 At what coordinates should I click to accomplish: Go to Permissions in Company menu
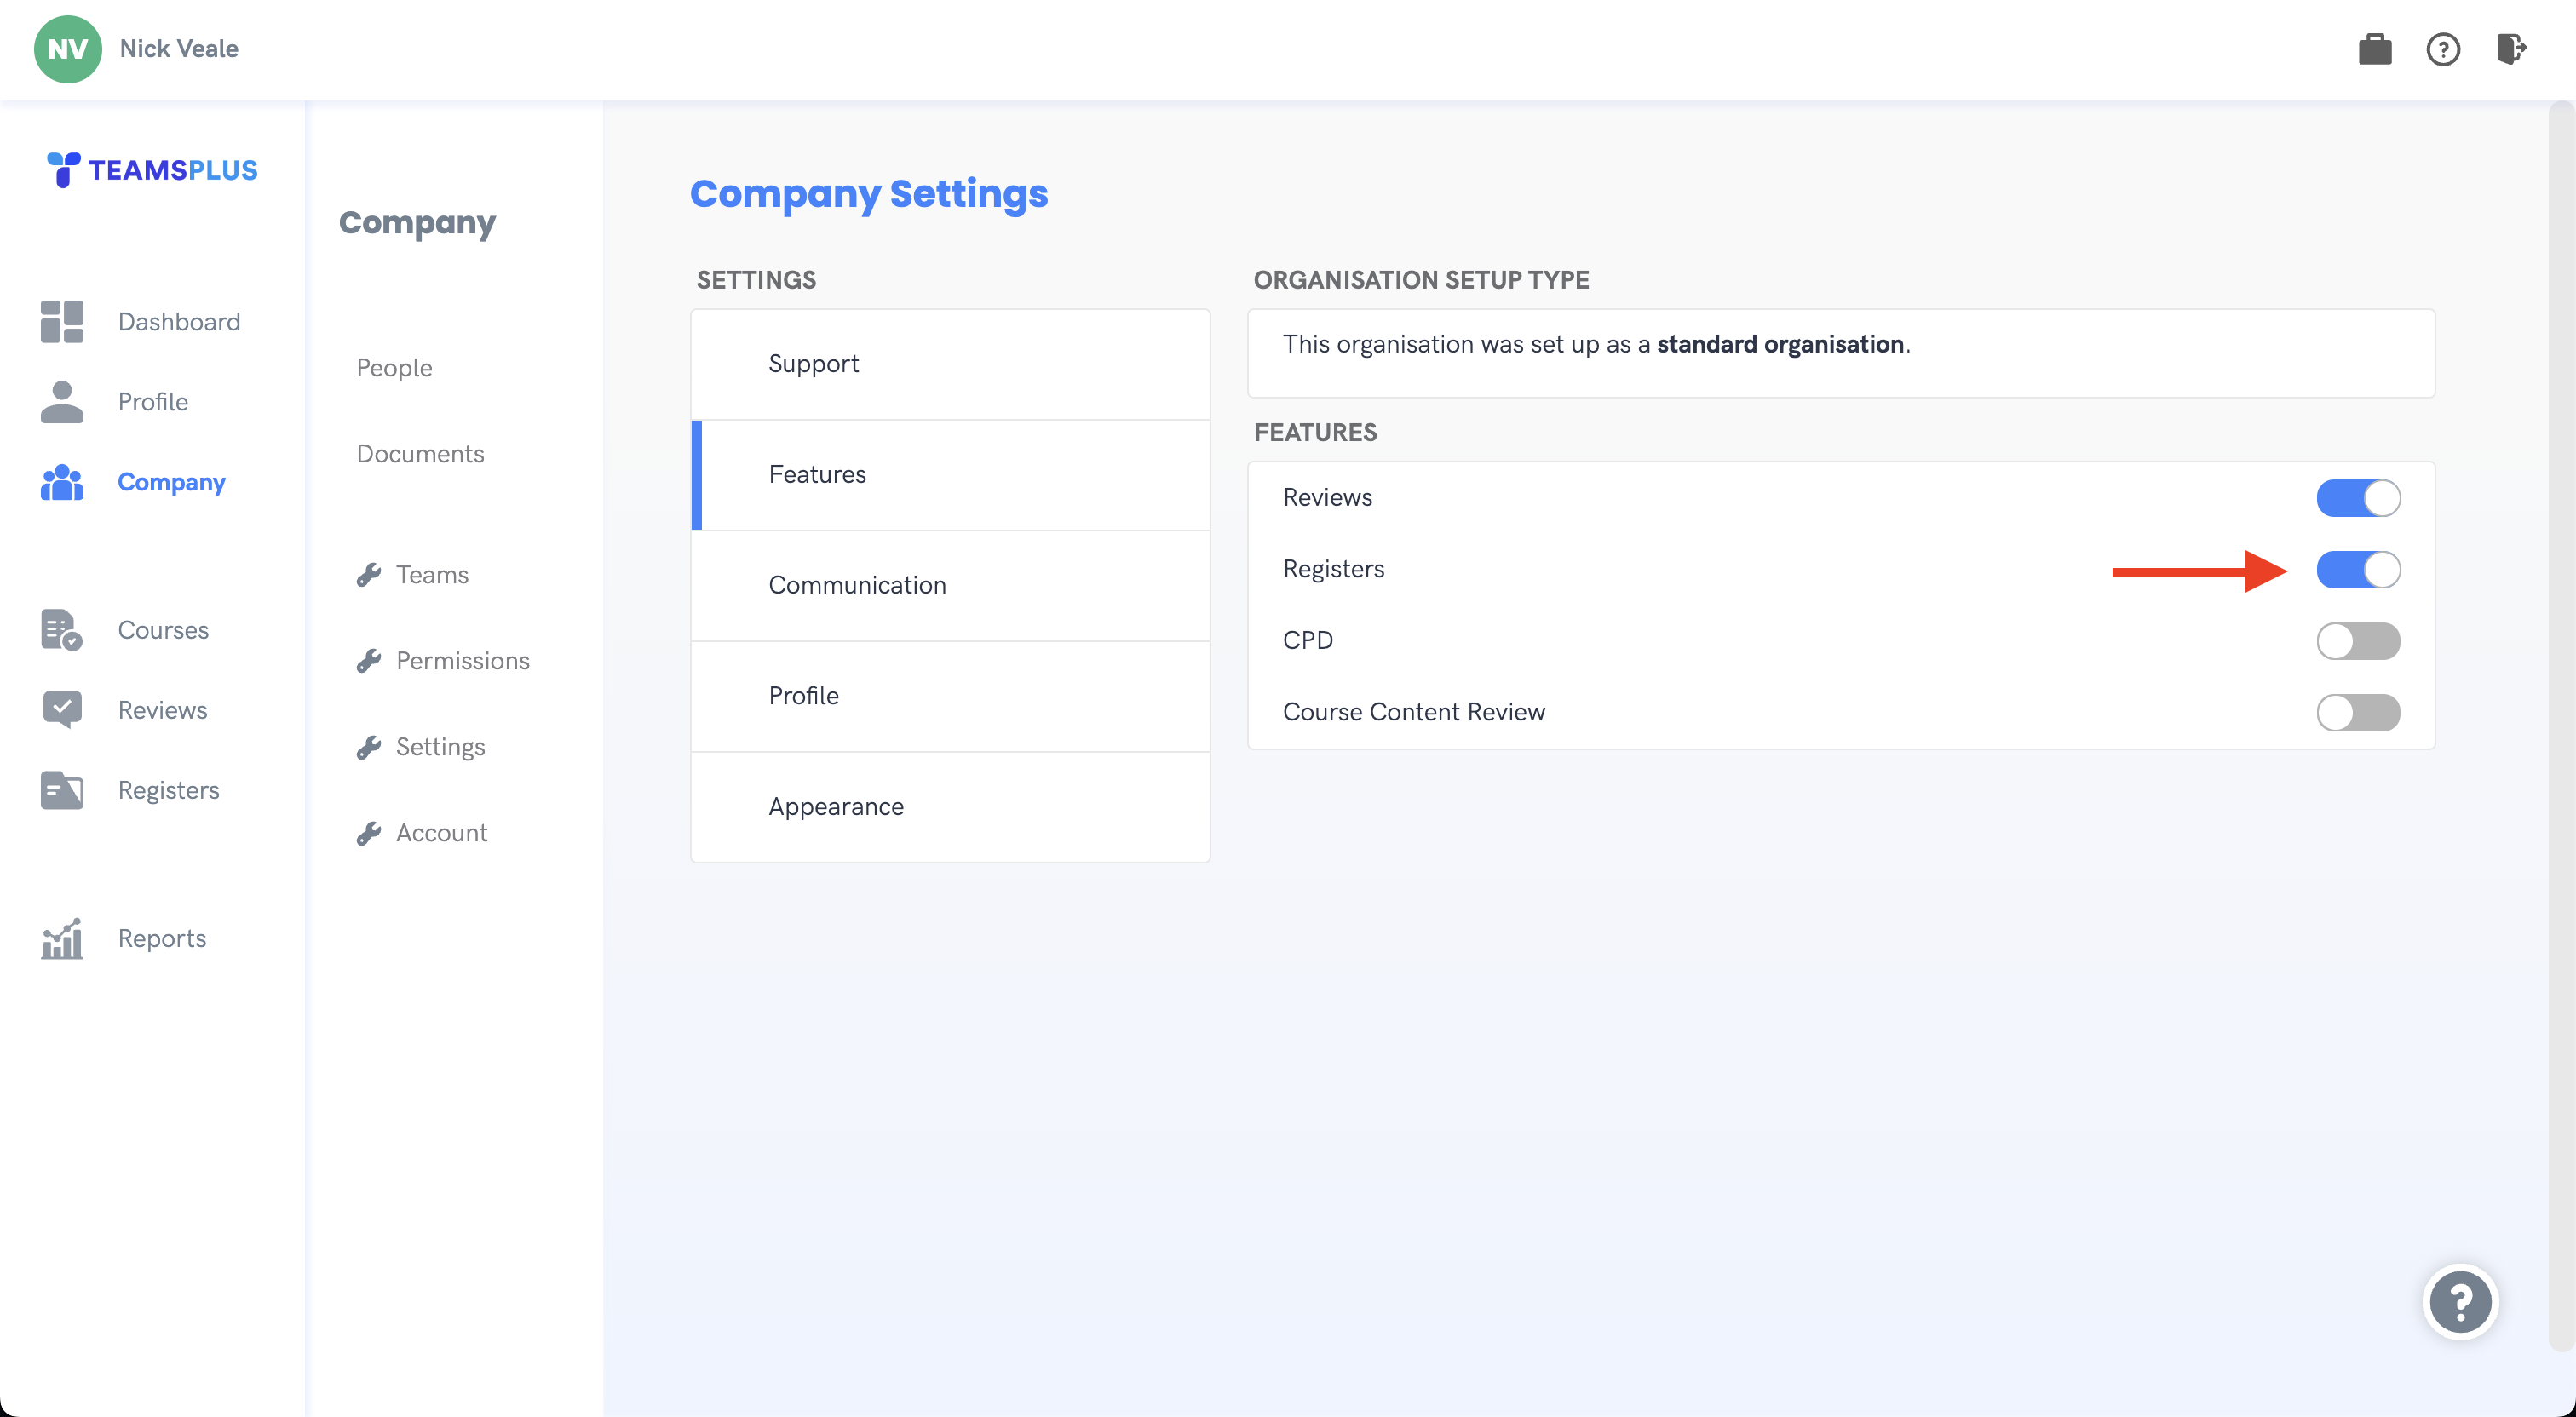coord(461,661)
